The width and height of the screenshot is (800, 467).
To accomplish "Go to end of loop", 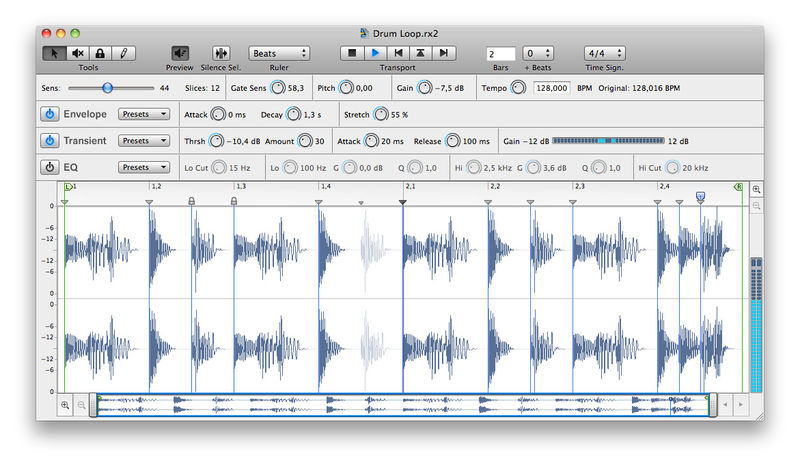I will (444, 53).
